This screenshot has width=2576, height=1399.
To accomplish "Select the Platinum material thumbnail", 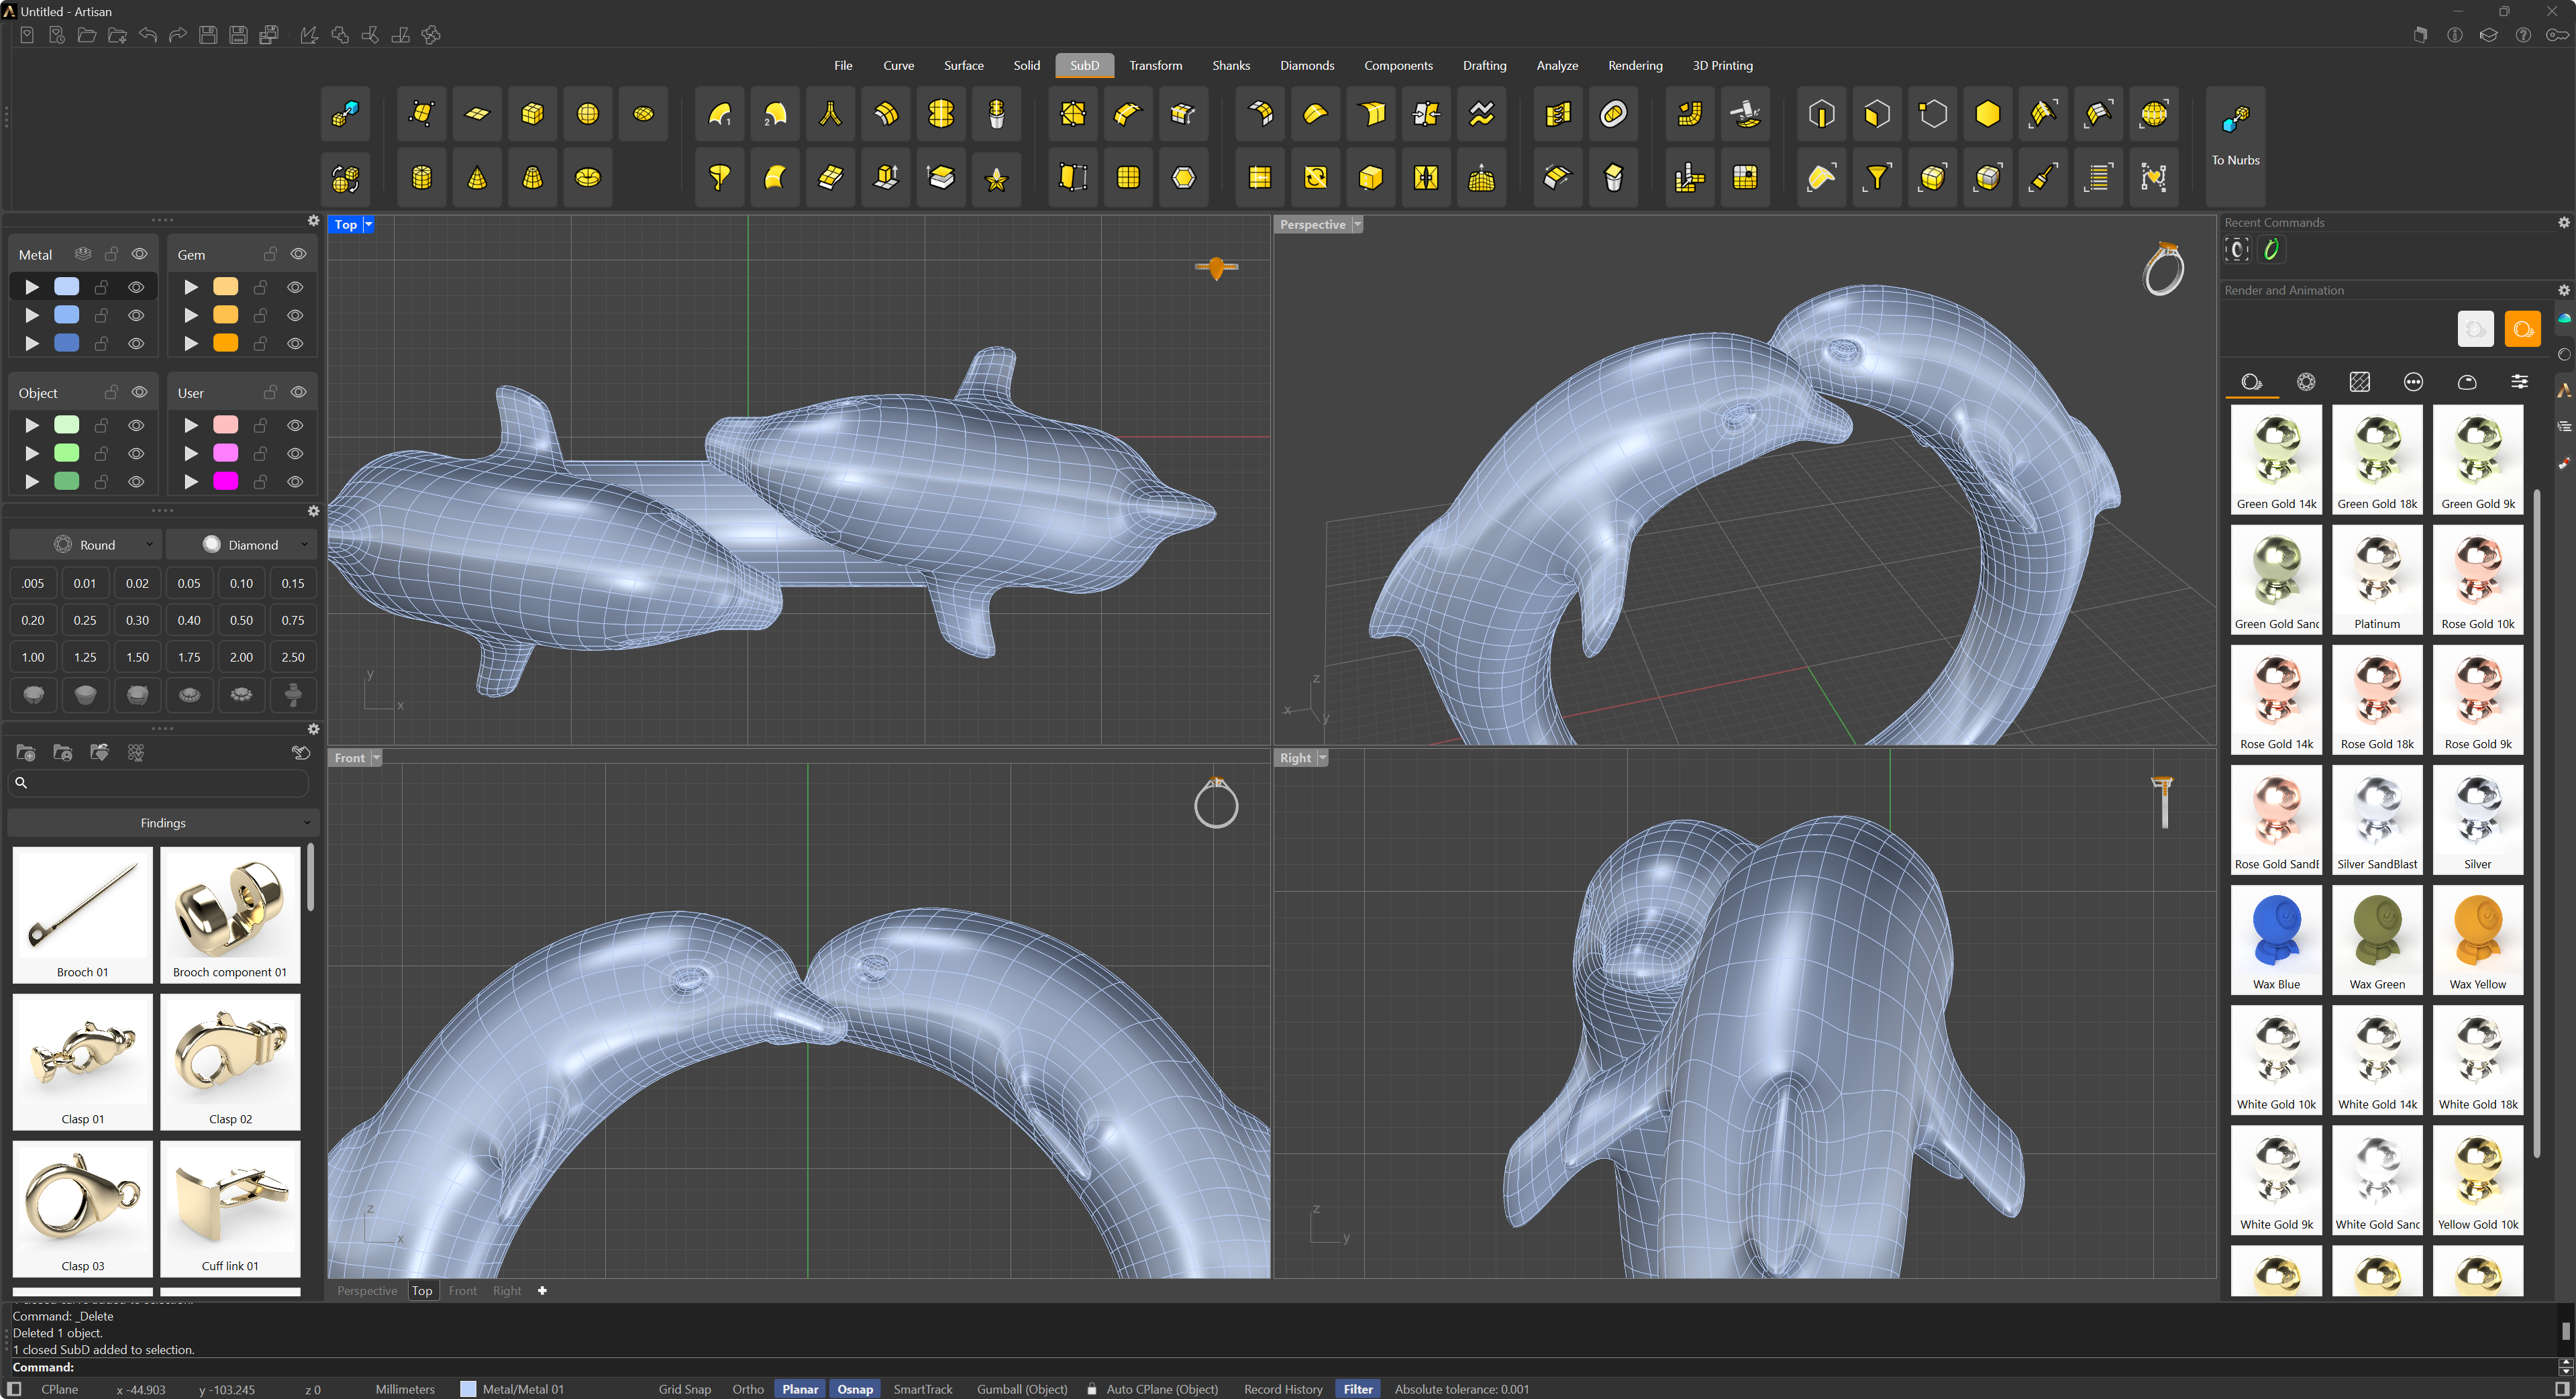I will click(2376, 579).
